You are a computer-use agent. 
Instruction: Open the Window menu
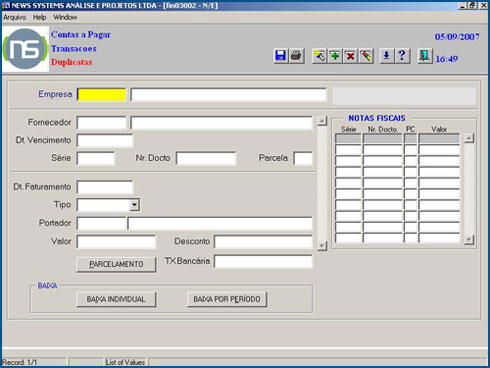(65, 17)
